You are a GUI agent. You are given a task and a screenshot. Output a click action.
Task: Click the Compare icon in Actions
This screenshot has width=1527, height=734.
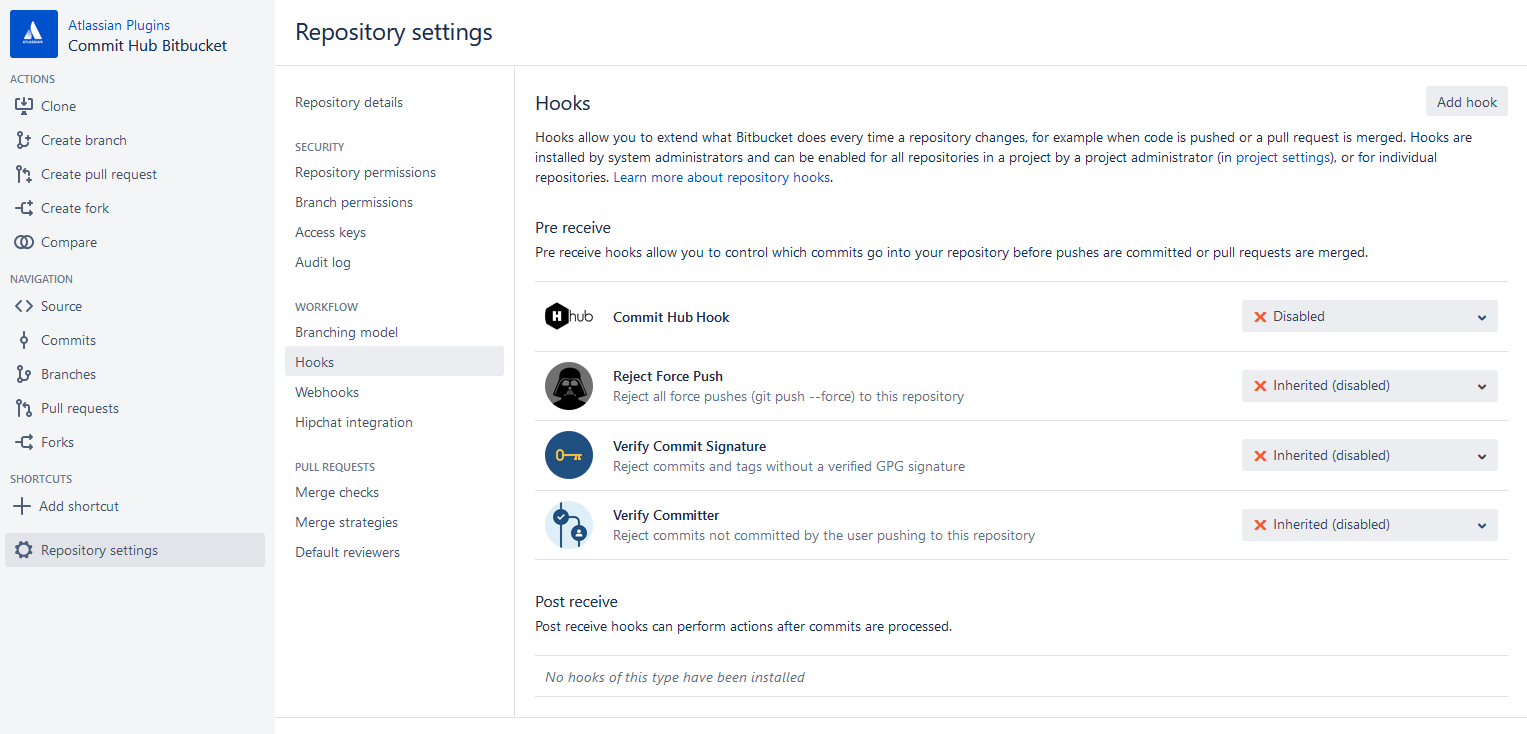tap(24, 242)
